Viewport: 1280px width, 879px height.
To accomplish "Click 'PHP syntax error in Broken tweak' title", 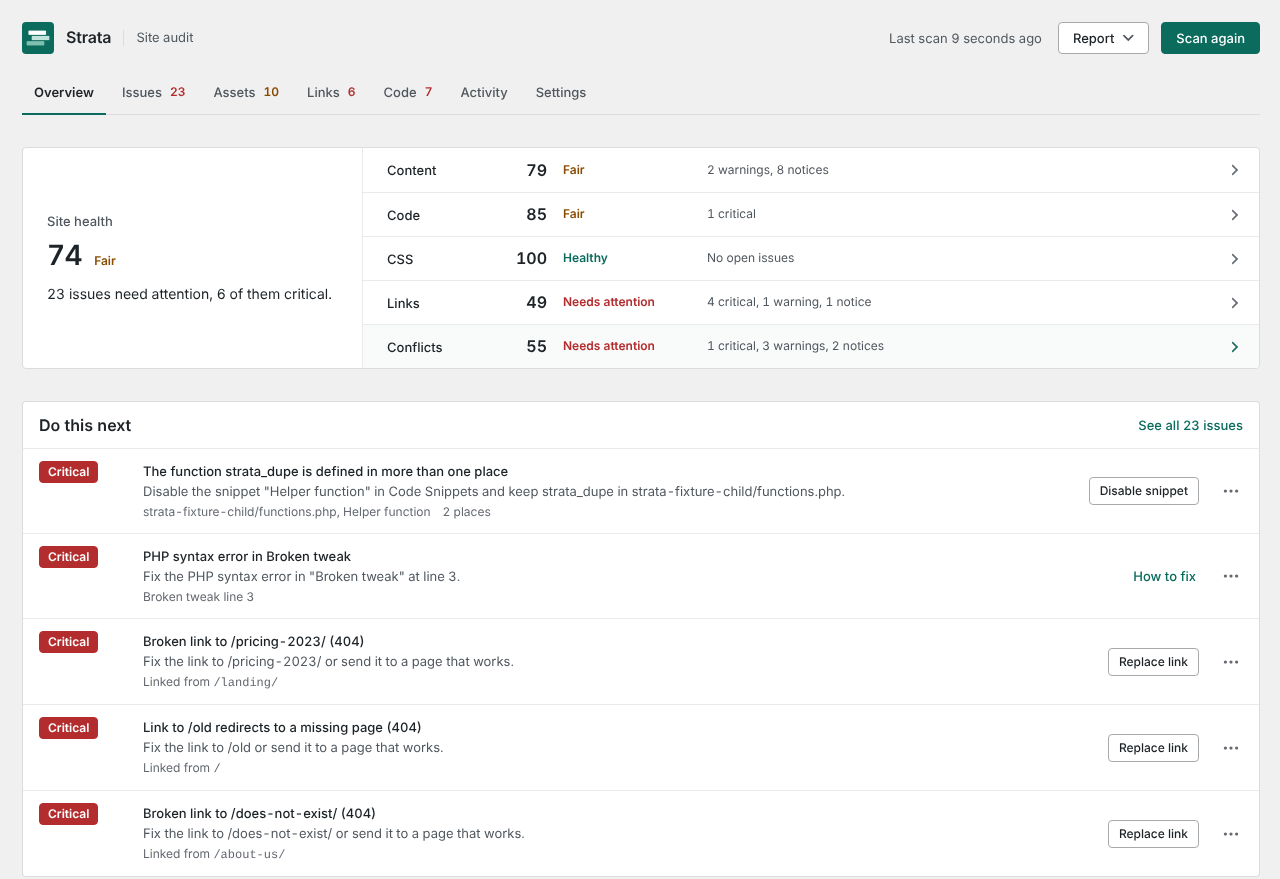I will [247, 556].
